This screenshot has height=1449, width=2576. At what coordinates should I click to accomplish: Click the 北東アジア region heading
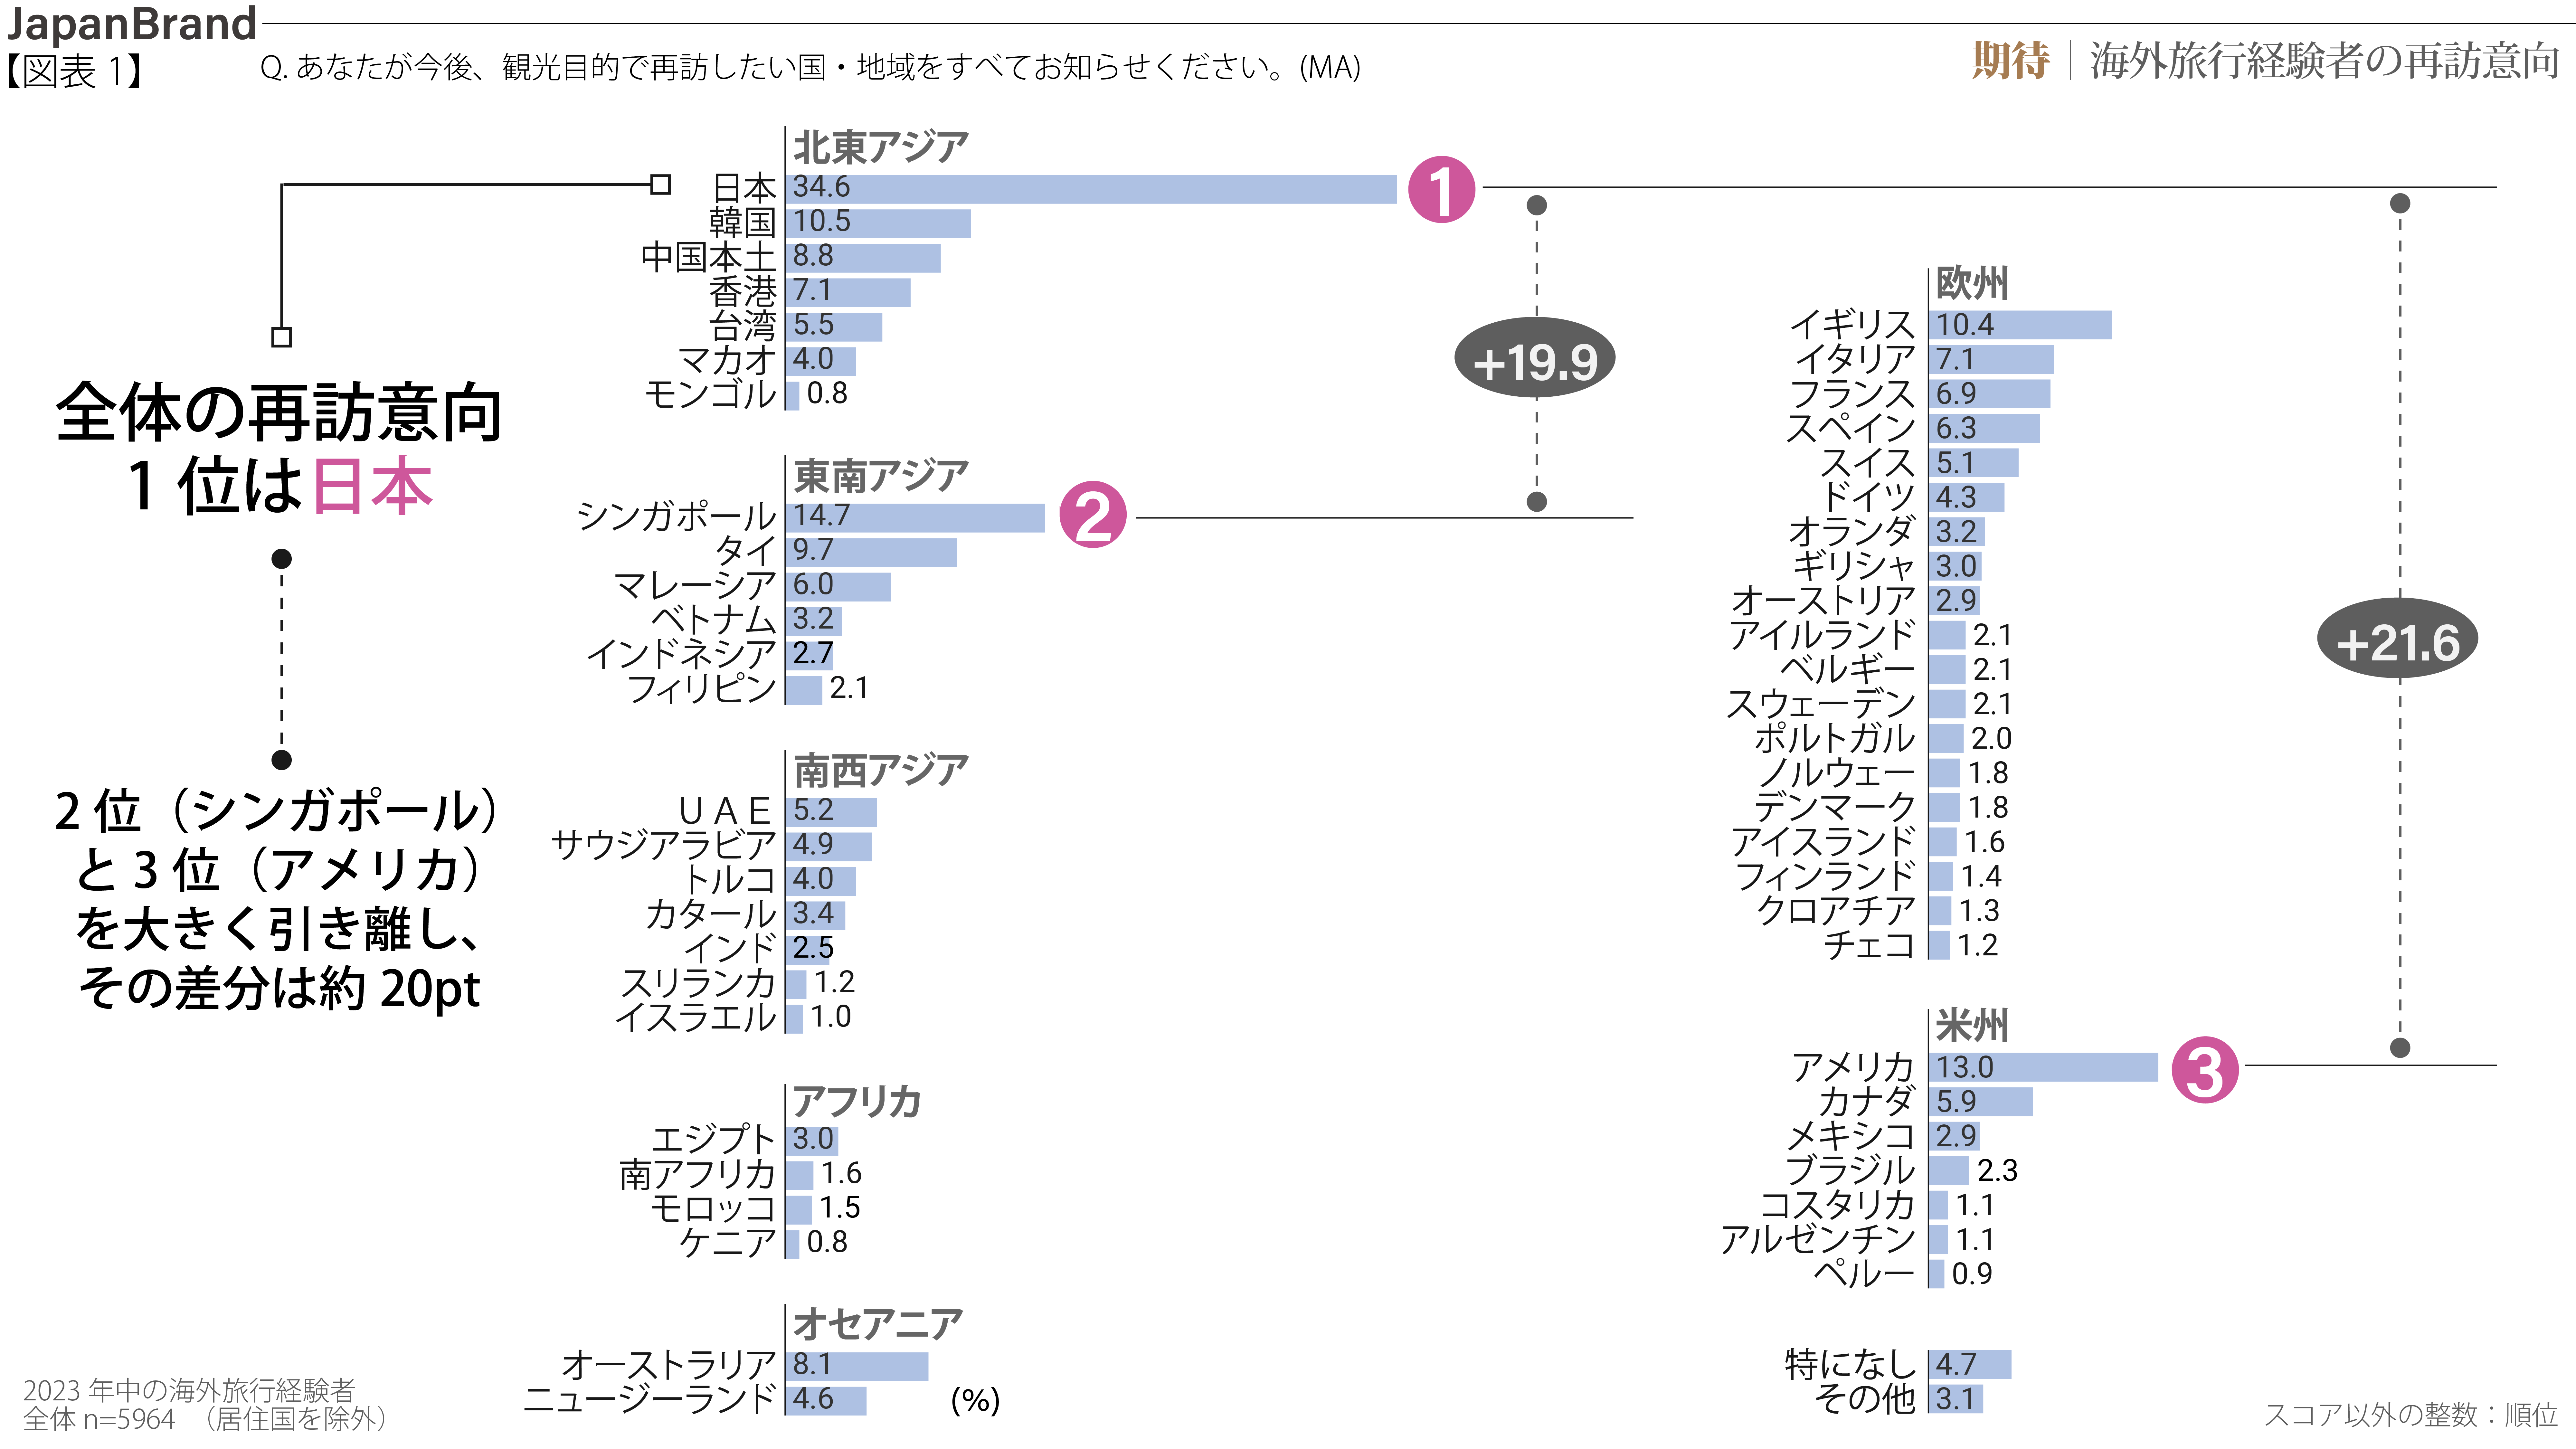pos(880,147)
